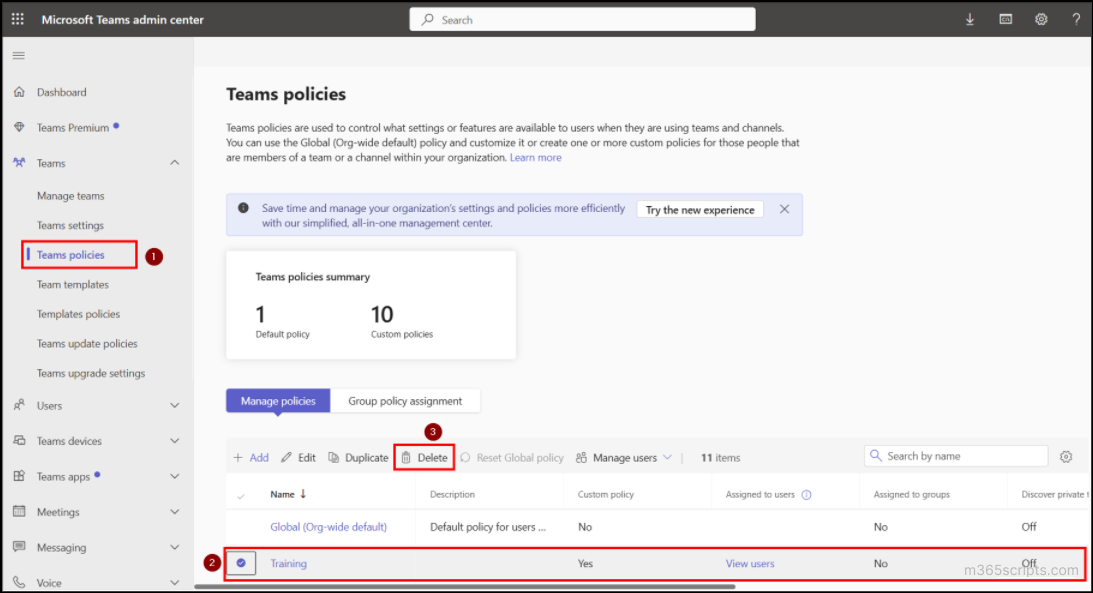Open Teams Premium in the sidebar
1093x593 pixels.
point(72,128)
